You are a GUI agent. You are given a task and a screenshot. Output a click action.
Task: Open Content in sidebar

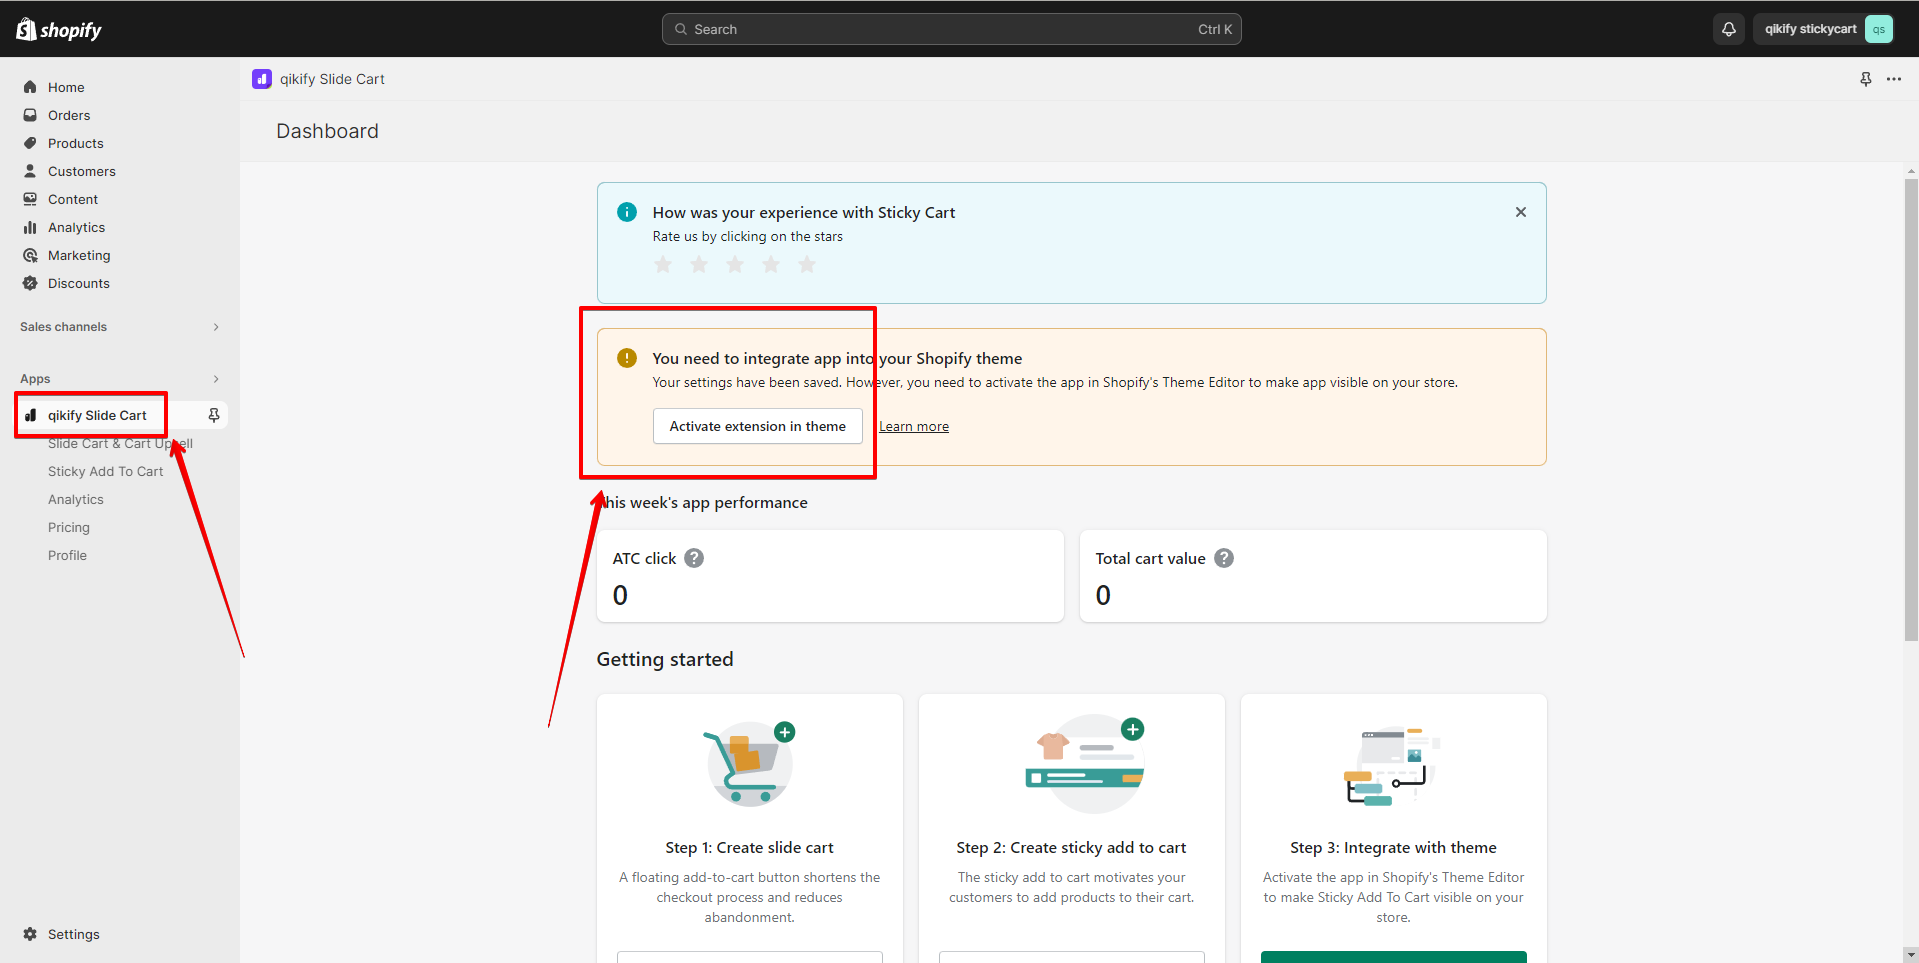pos(73,199)
